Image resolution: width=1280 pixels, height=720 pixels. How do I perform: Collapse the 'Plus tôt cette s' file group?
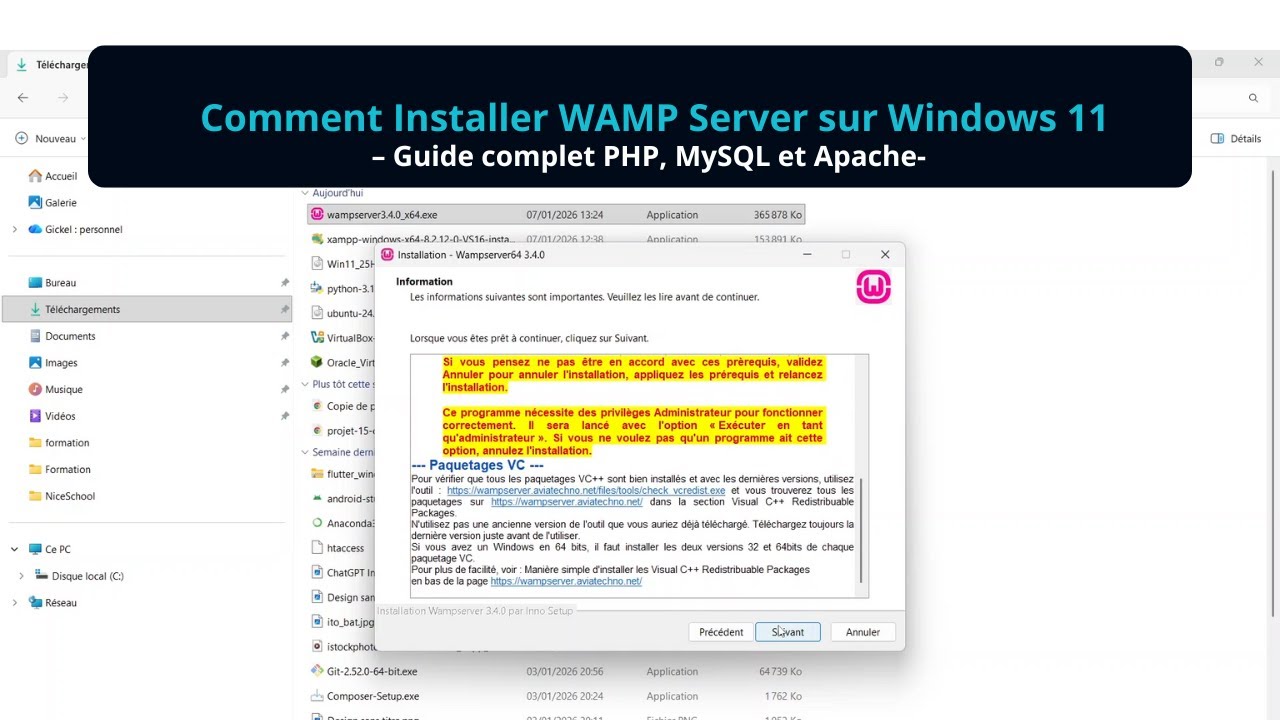[306, 384]
